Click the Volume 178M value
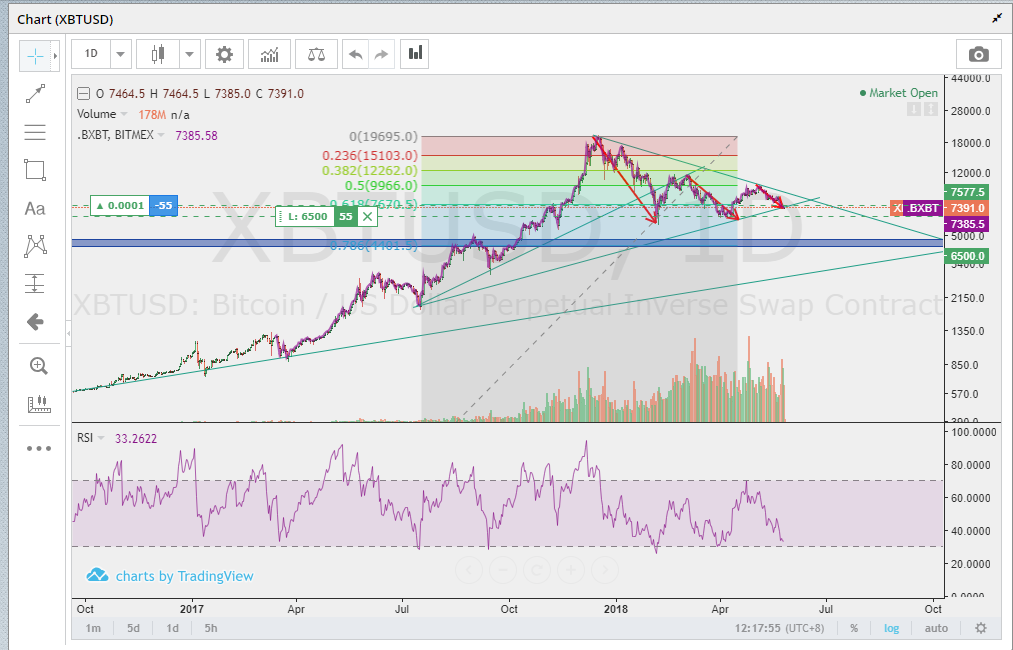 click(152, 115)
